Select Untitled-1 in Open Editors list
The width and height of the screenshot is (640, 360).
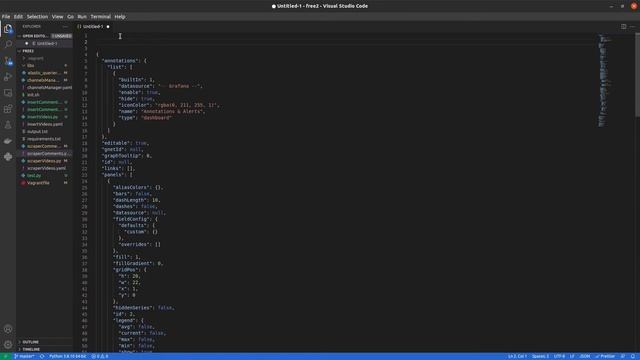pos(44,43)
